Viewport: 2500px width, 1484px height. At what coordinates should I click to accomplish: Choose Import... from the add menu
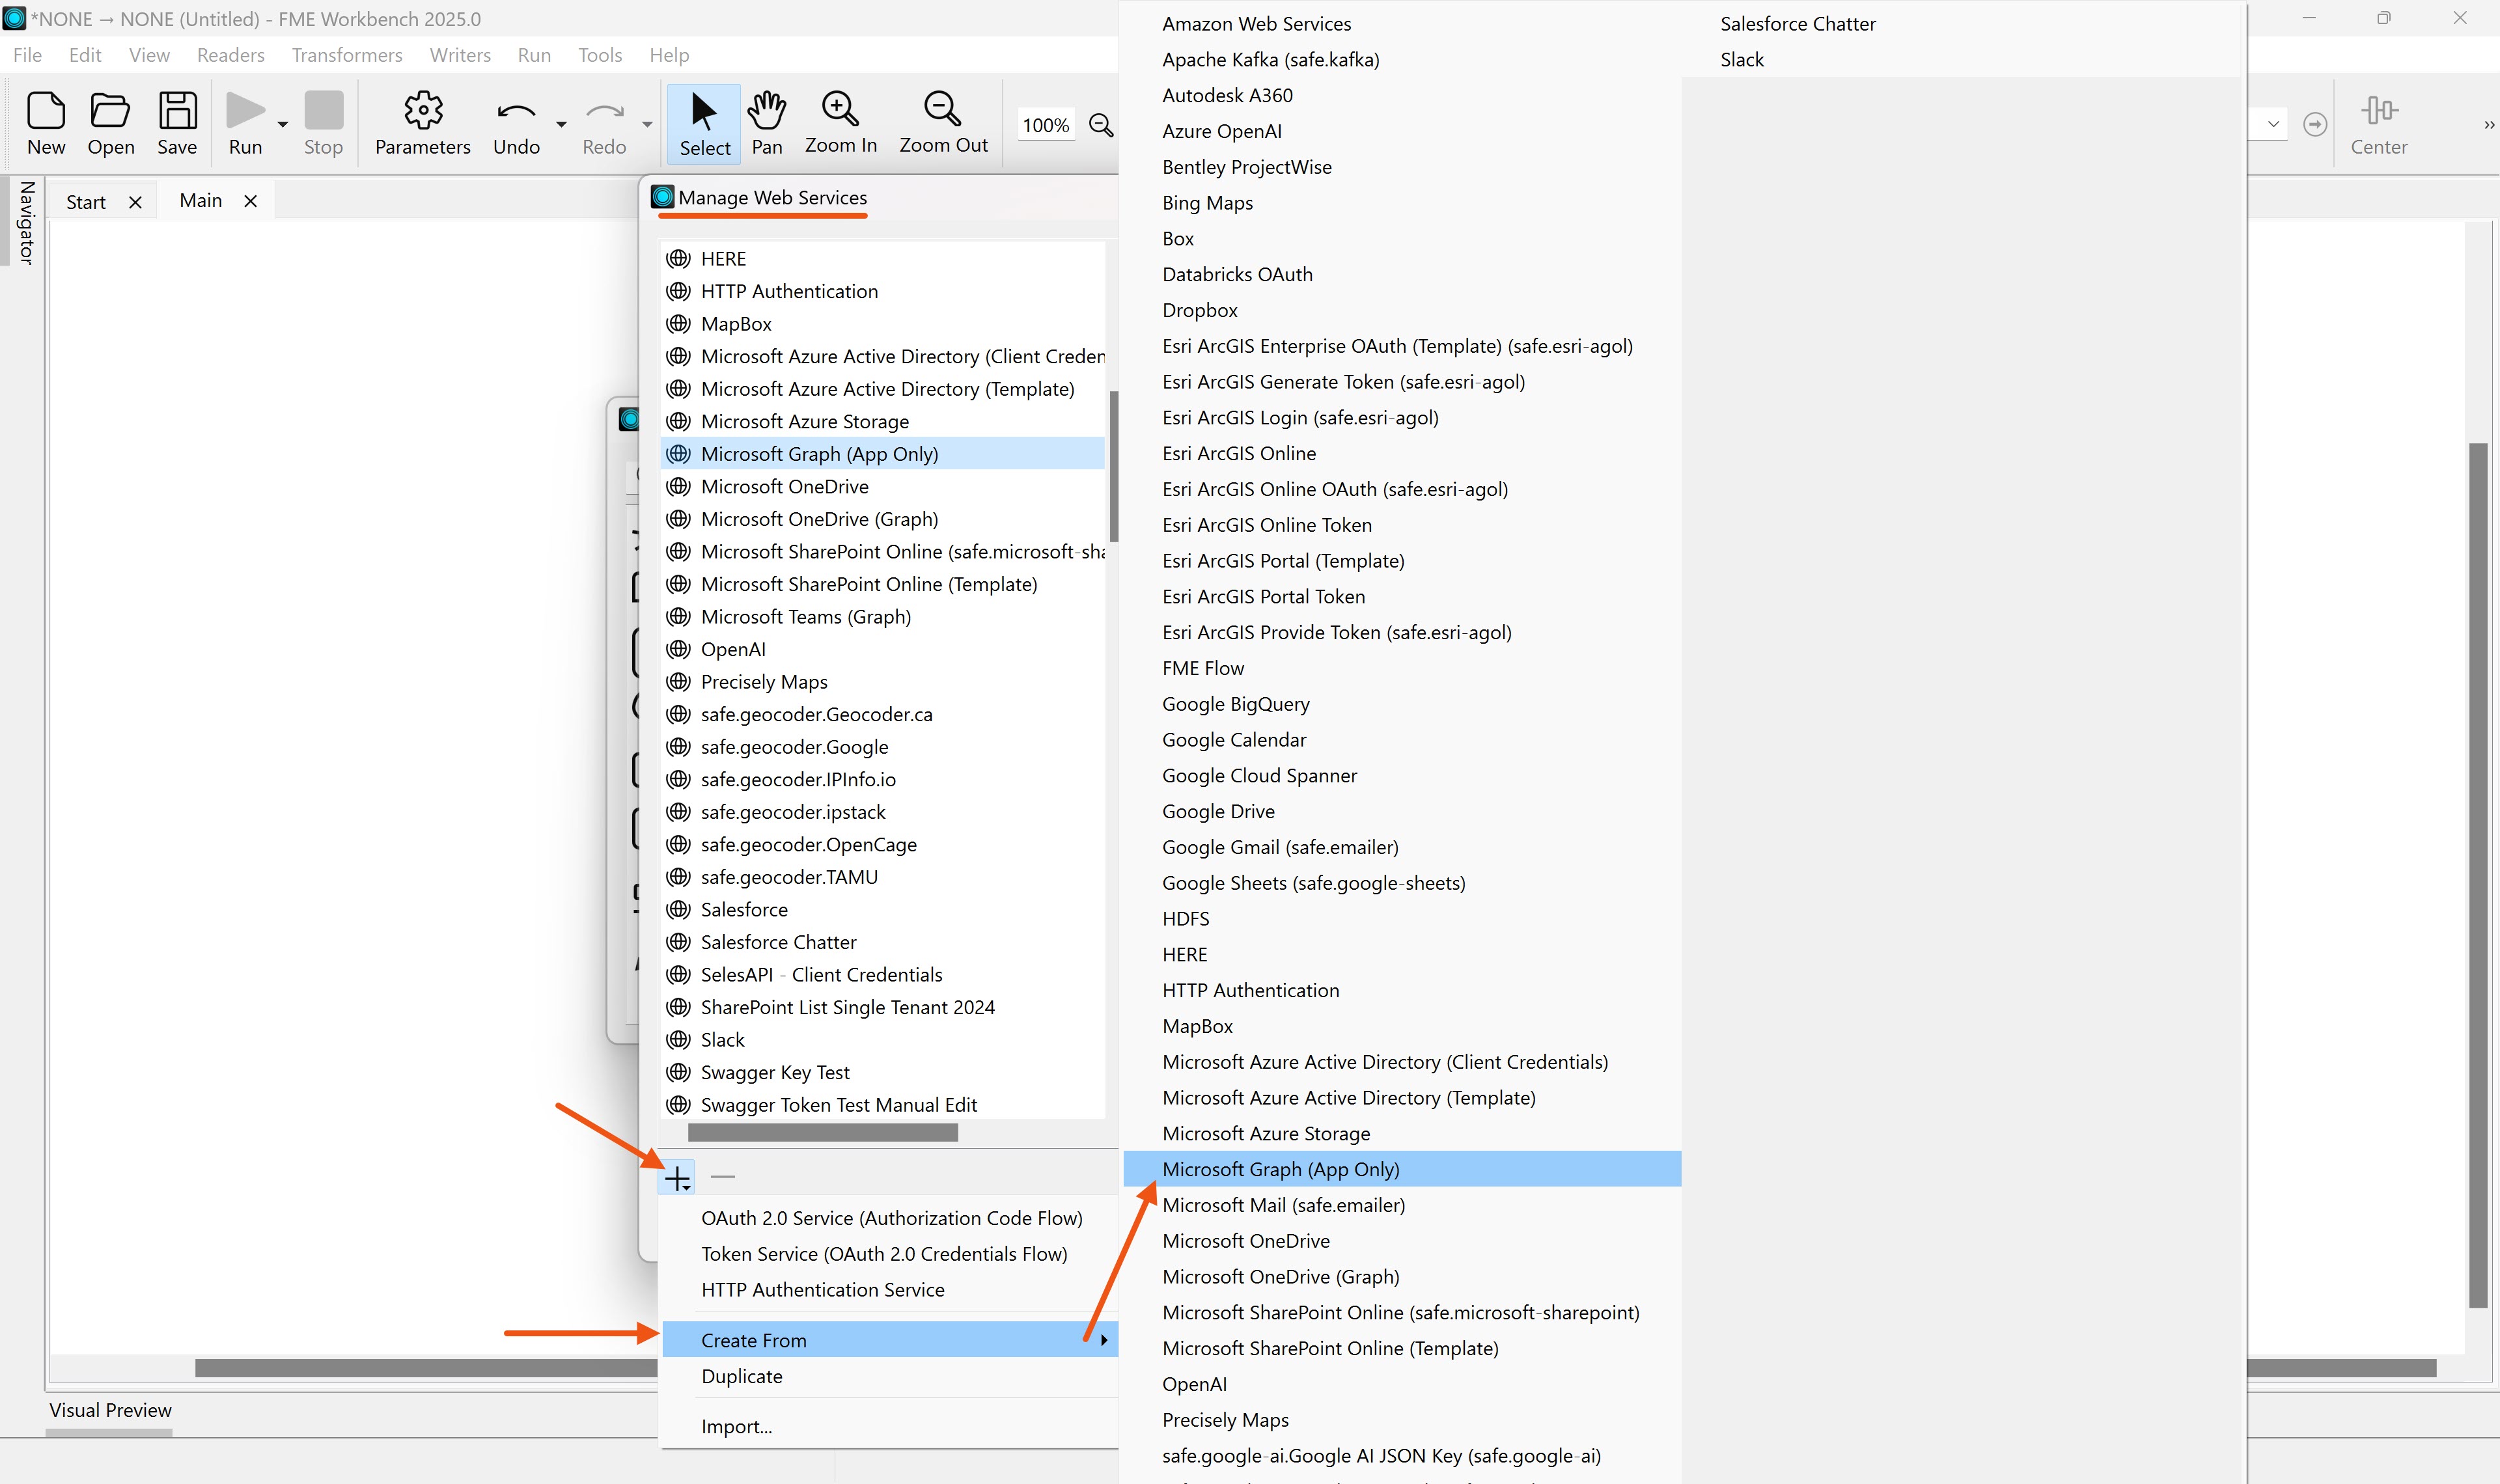pyautogui.click(x=736, y=1426)
